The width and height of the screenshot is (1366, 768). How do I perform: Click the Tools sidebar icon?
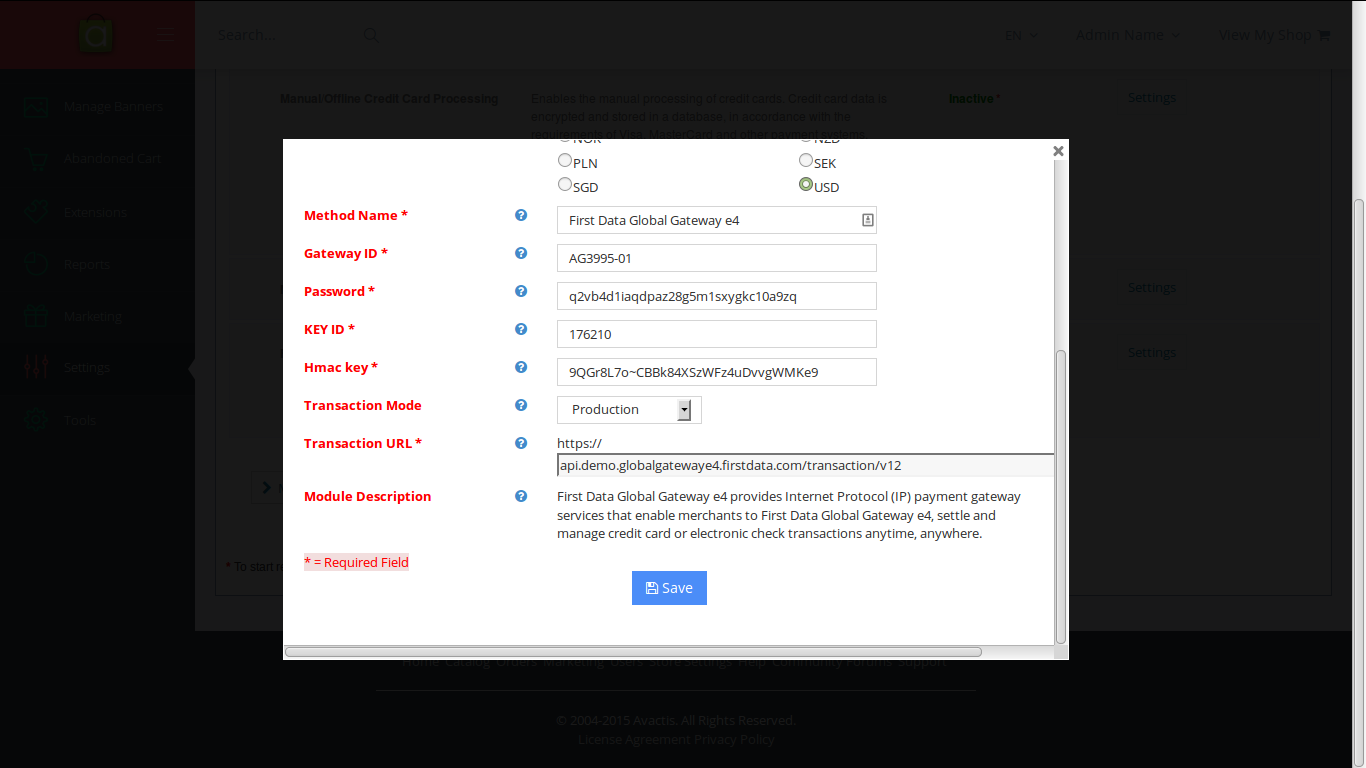point(36,420)
